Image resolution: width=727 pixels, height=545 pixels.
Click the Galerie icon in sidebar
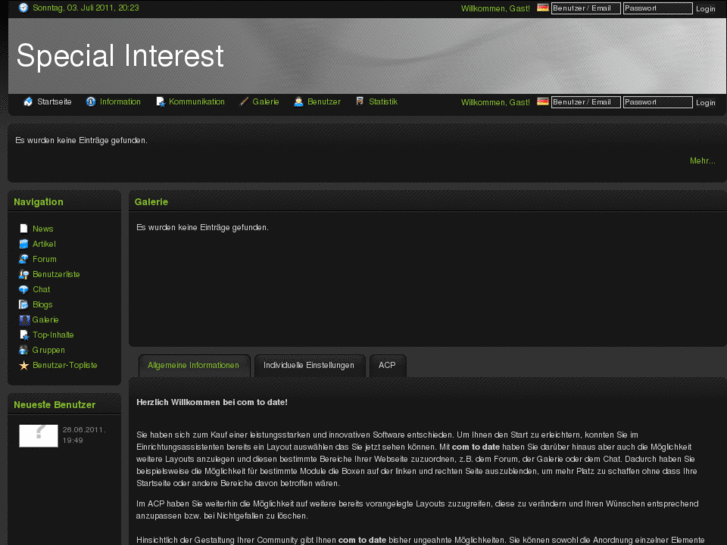coord(24,320)
